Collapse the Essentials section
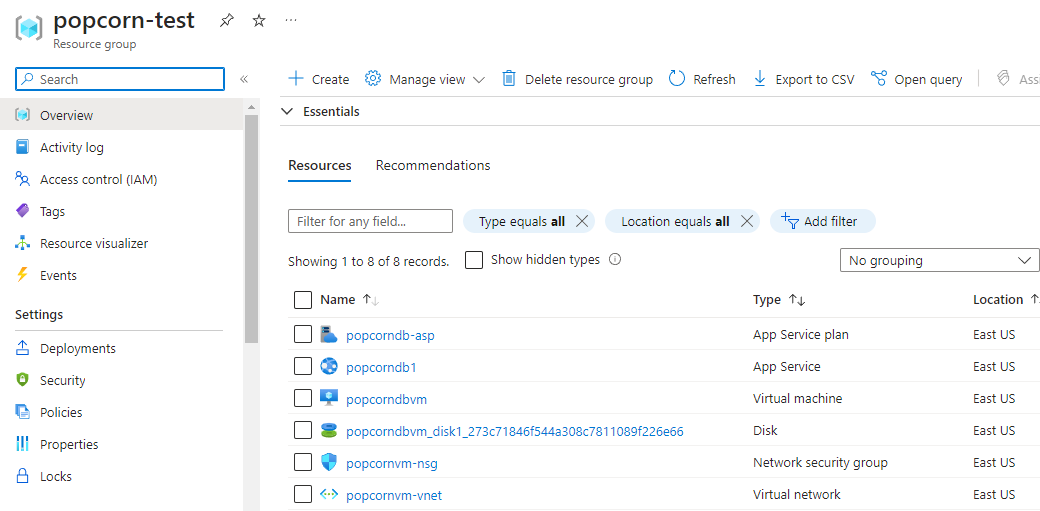Viewport: 1040px width, 511px height. (287, 111)
